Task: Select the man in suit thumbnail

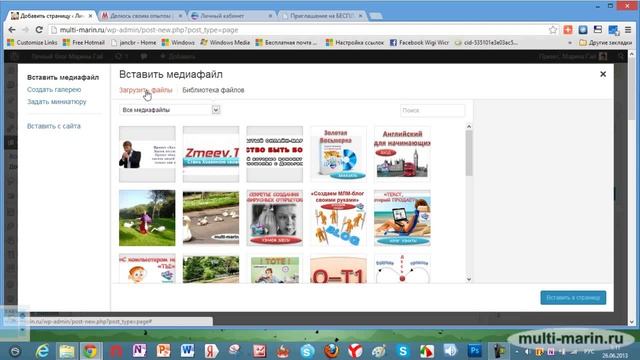Action: click(x=147, y=154)
